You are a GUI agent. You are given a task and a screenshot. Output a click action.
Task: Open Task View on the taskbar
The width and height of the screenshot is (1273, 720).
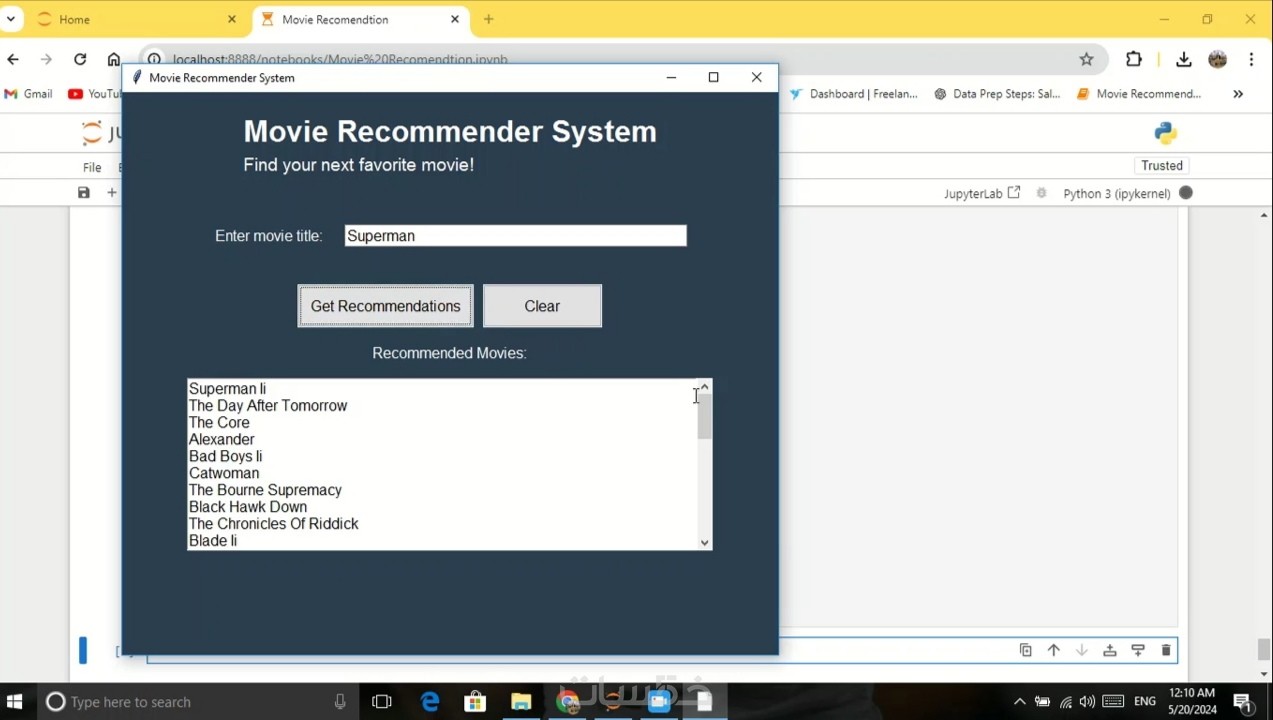click(382, 702)
